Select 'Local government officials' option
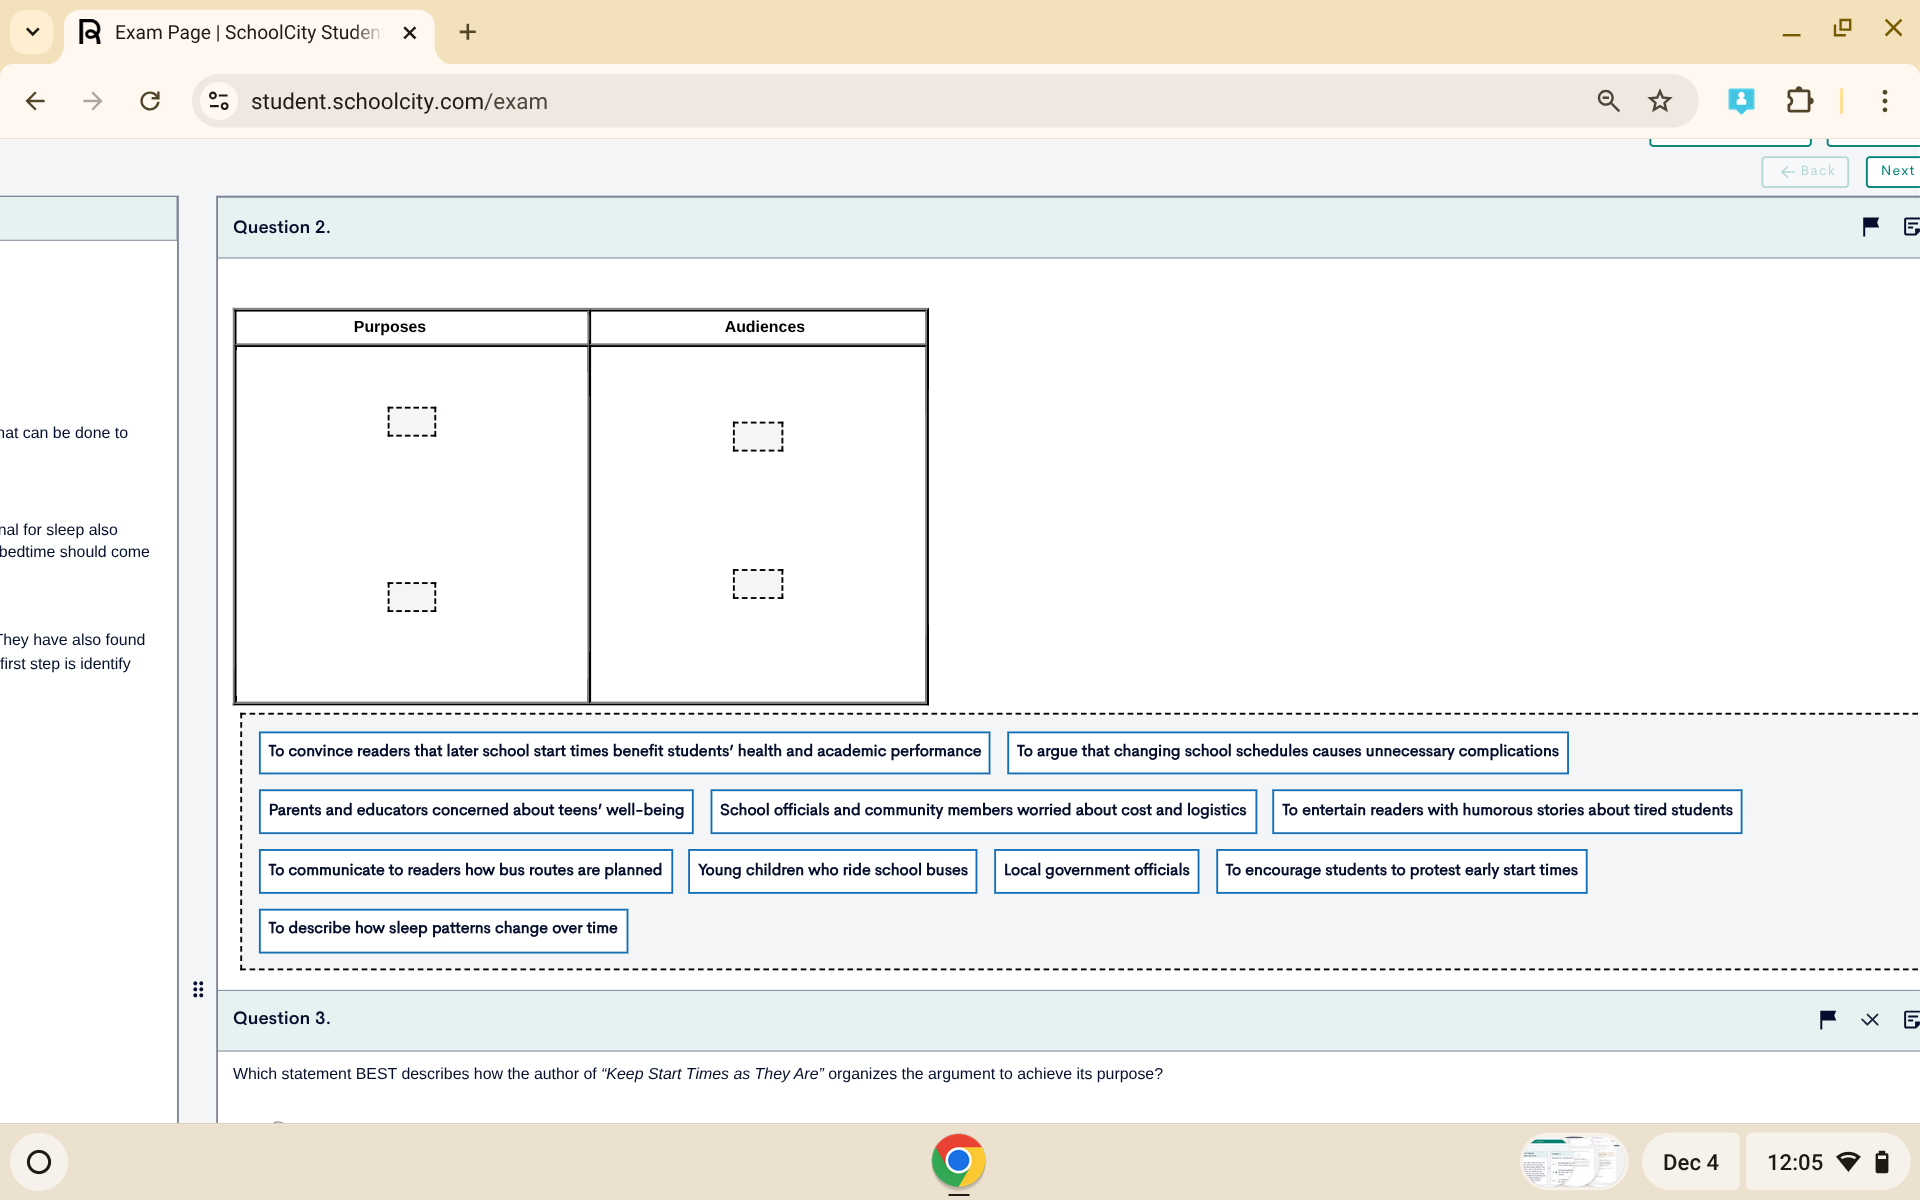This screenshot has width=1920, height=1200. point(1096,871)
